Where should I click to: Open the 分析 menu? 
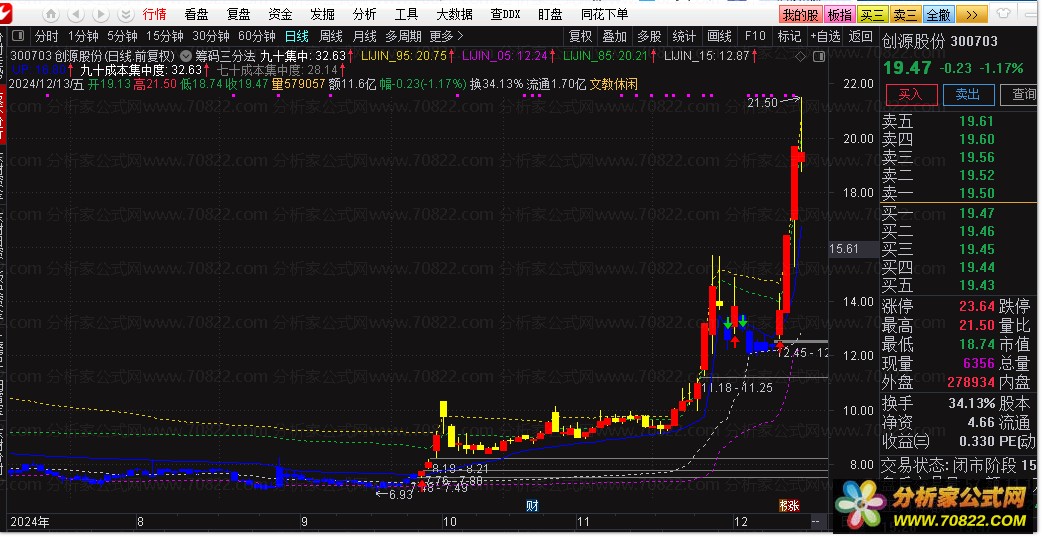click(x=364, y=14)
